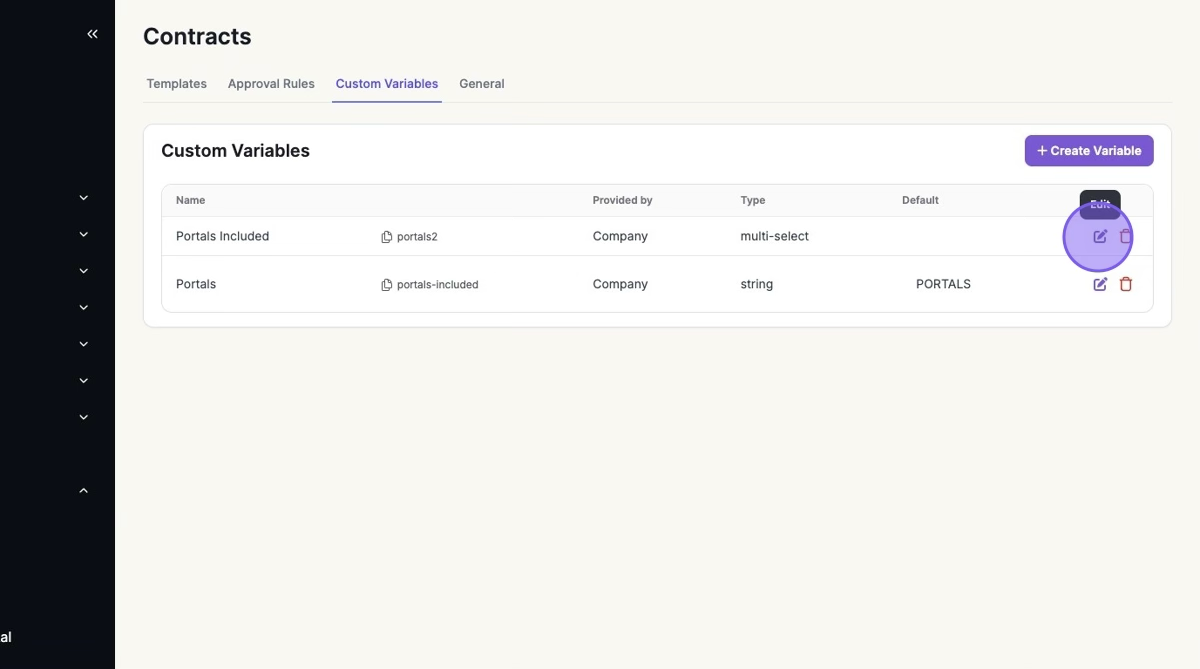Switch to the Approval Rules tab
Image resolution: width=1200 pixels, height=669 pixels.
click(x=271, y=84)
